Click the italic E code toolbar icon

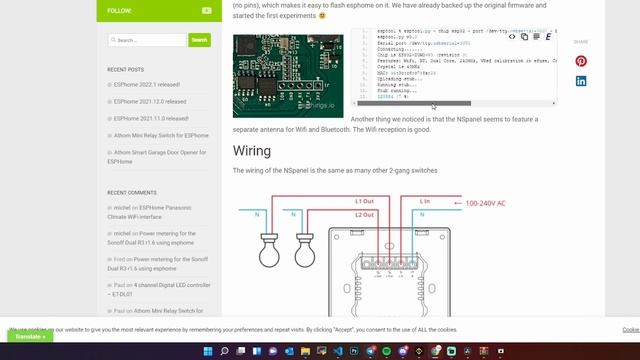click(x=548, y=37)
